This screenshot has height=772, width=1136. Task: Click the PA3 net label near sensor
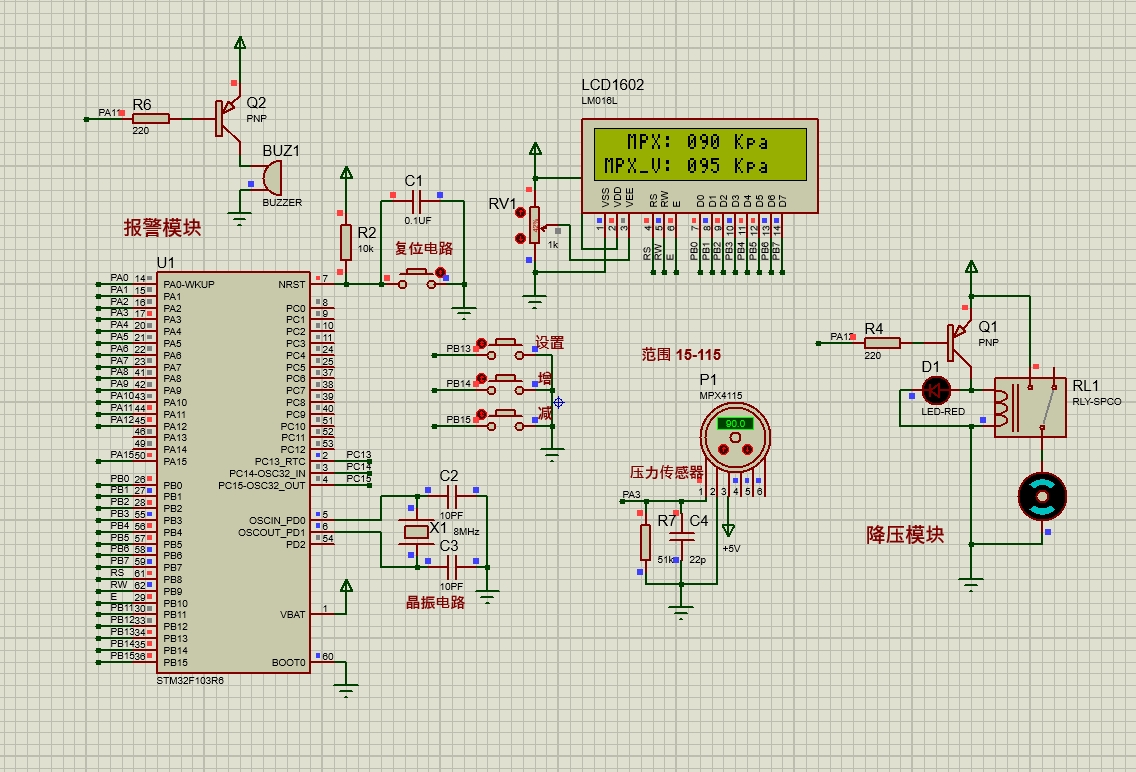[631, 495]
